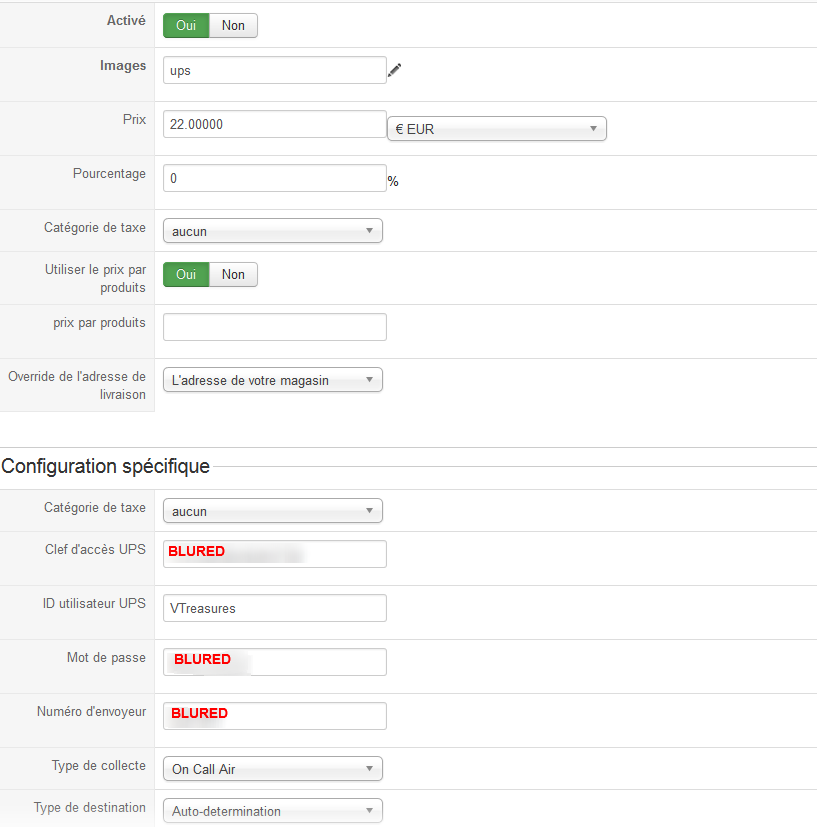Click the Clef d'accès UPS field

[x=274, y=554]
